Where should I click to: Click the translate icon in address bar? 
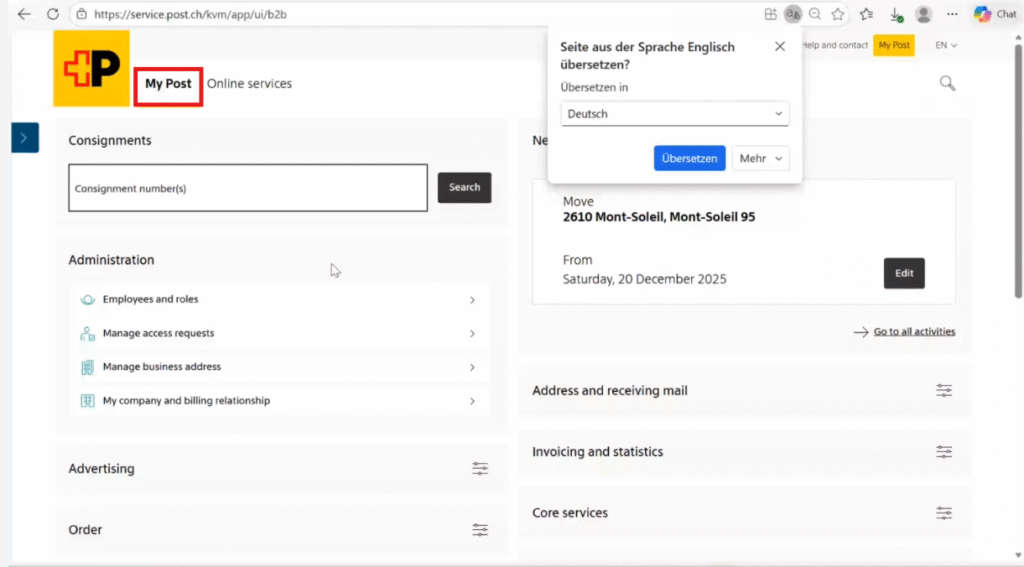[x=793, y=14]
